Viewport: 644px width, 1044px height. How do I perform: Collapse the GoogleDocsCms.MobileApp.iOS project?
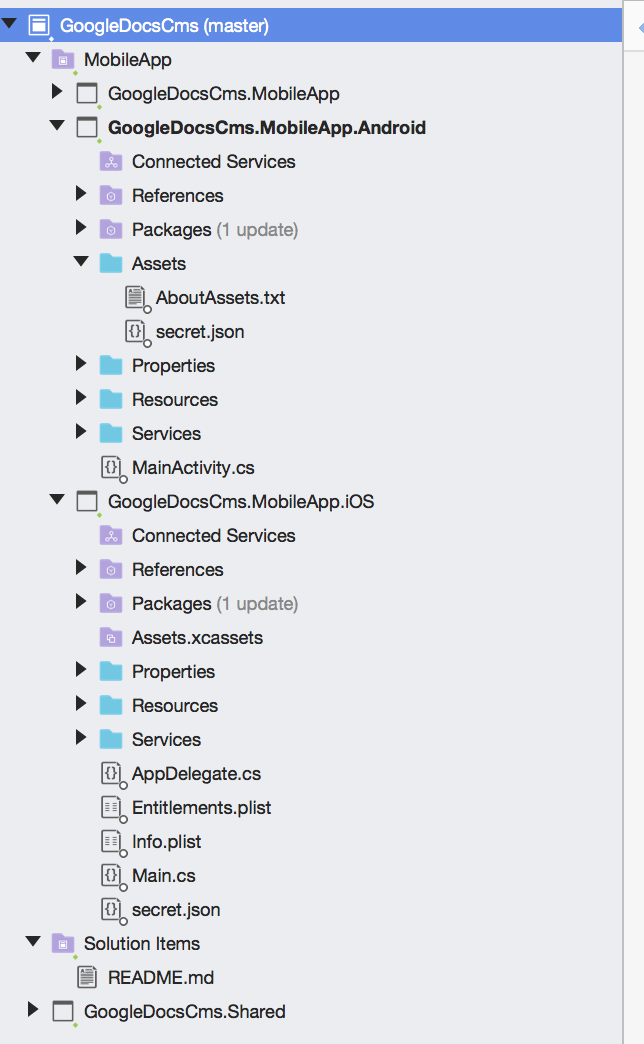[x=57, y=499]
